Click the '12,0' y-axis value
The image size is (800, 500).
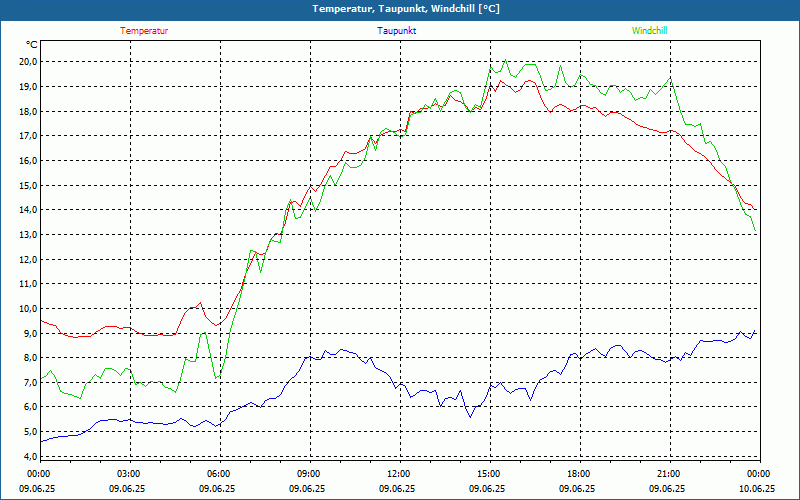pos(28,259)
